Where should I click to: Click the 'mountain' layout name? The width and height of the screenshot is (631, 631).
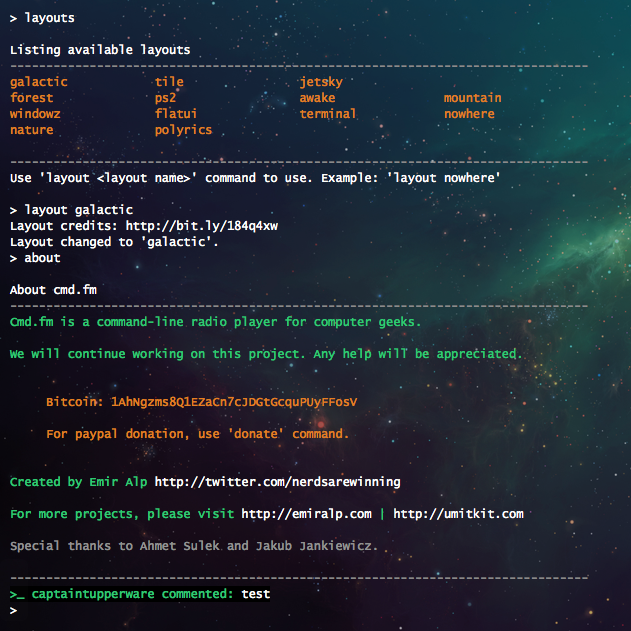point(472,98)
